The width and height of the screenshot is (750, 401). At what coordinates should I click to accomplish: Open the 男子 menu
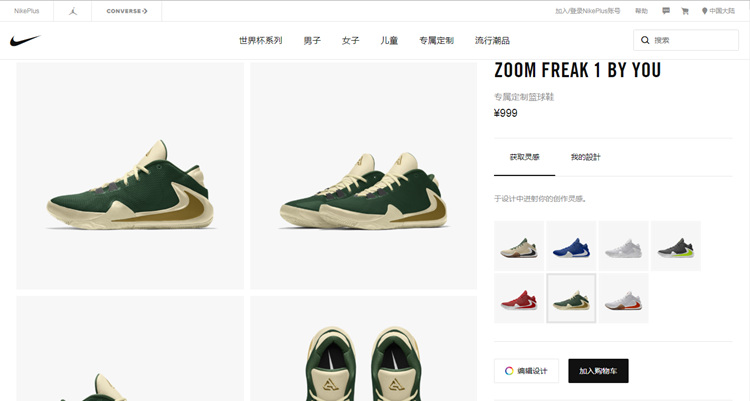coord(312,41)
